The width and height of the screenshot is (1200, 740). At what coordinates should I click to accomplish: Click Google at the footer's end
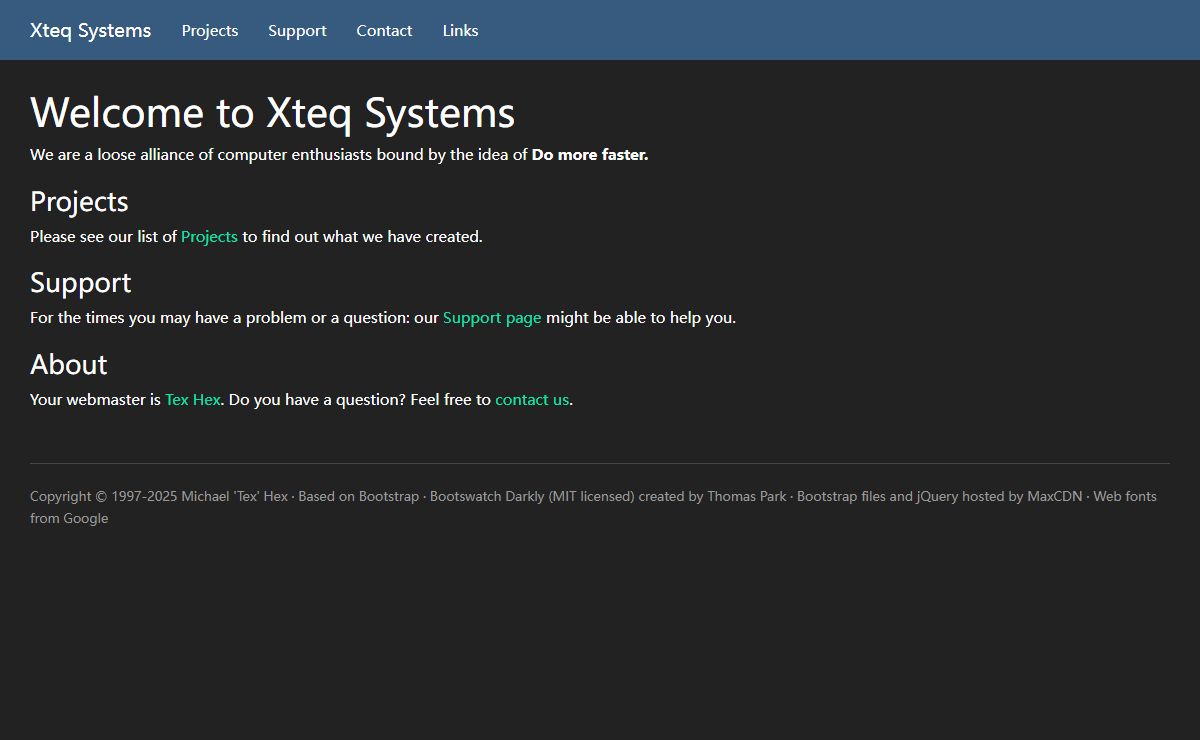click(x=86, y=519)
